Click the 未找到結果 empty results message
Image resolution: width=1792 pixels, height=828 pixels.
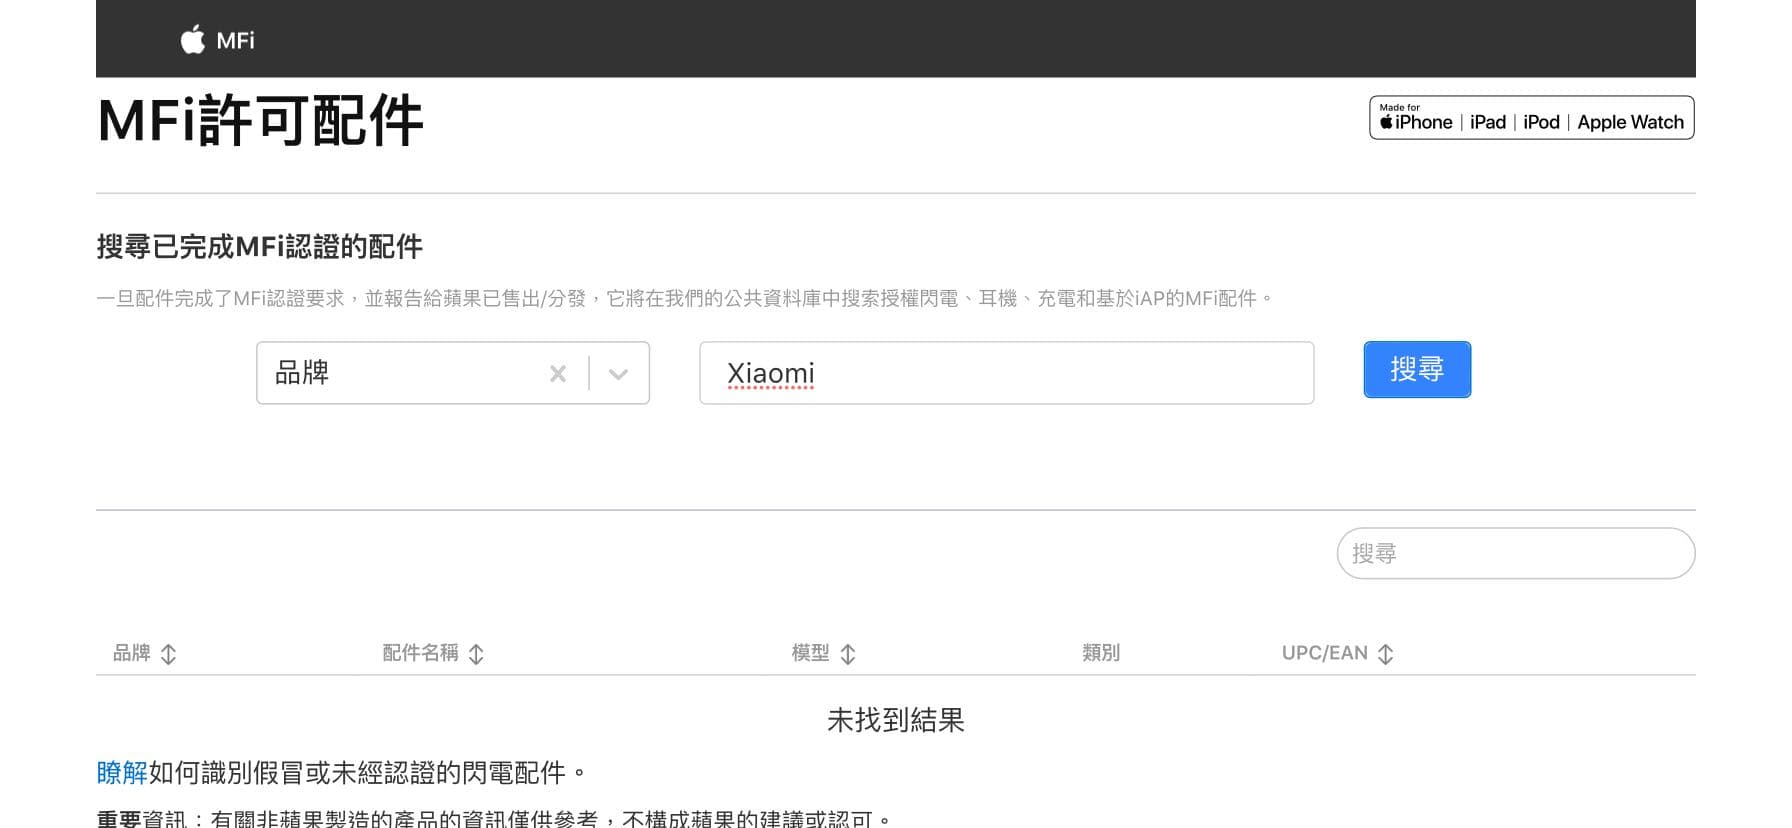coord(895,720)
